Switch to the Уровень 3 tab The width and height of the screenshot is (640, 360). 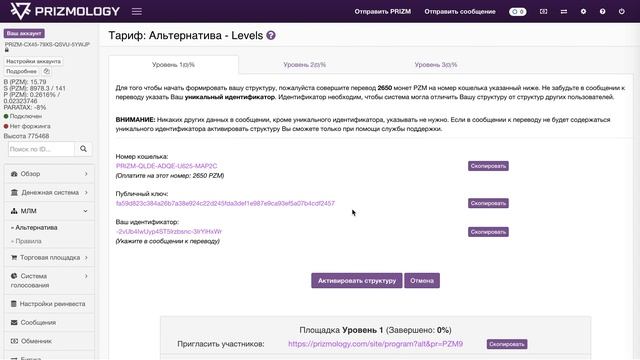point(436,64)
